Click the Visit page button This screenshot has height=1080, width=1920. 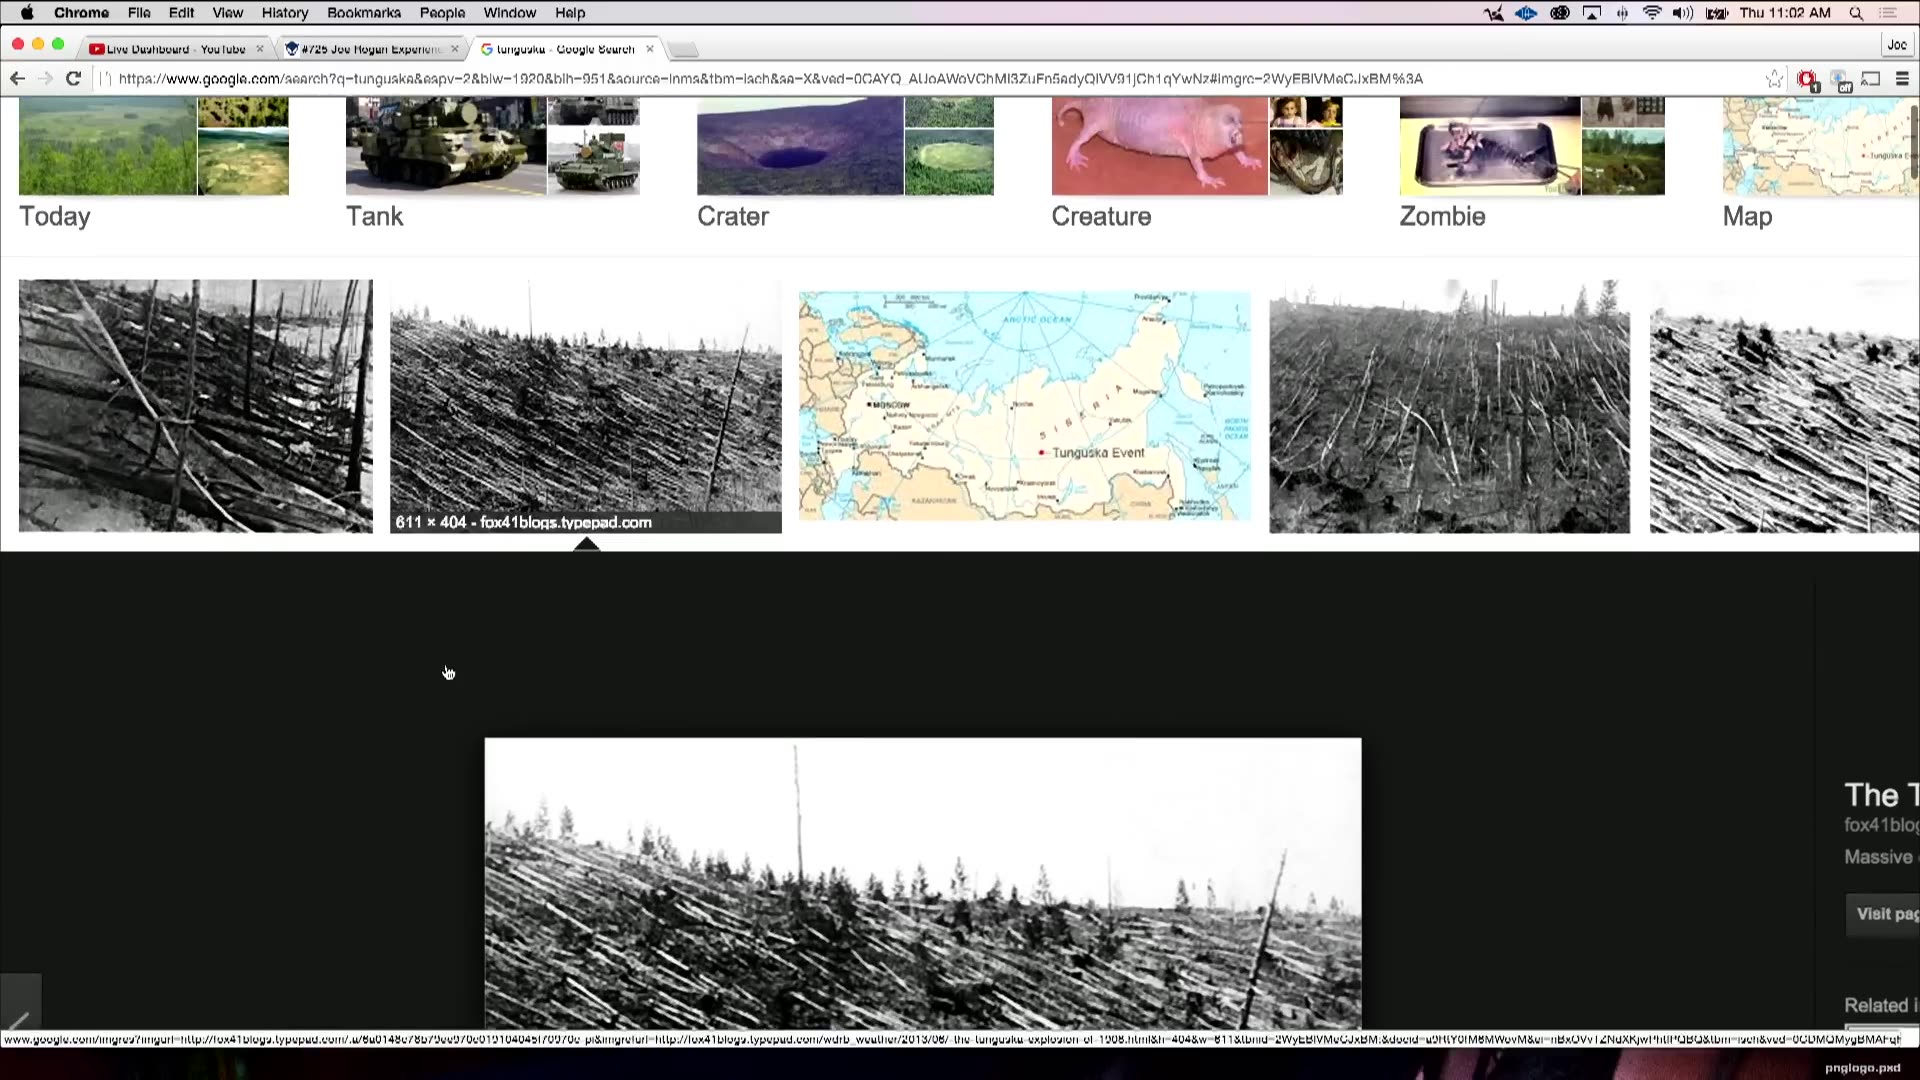pos(1885,914)
